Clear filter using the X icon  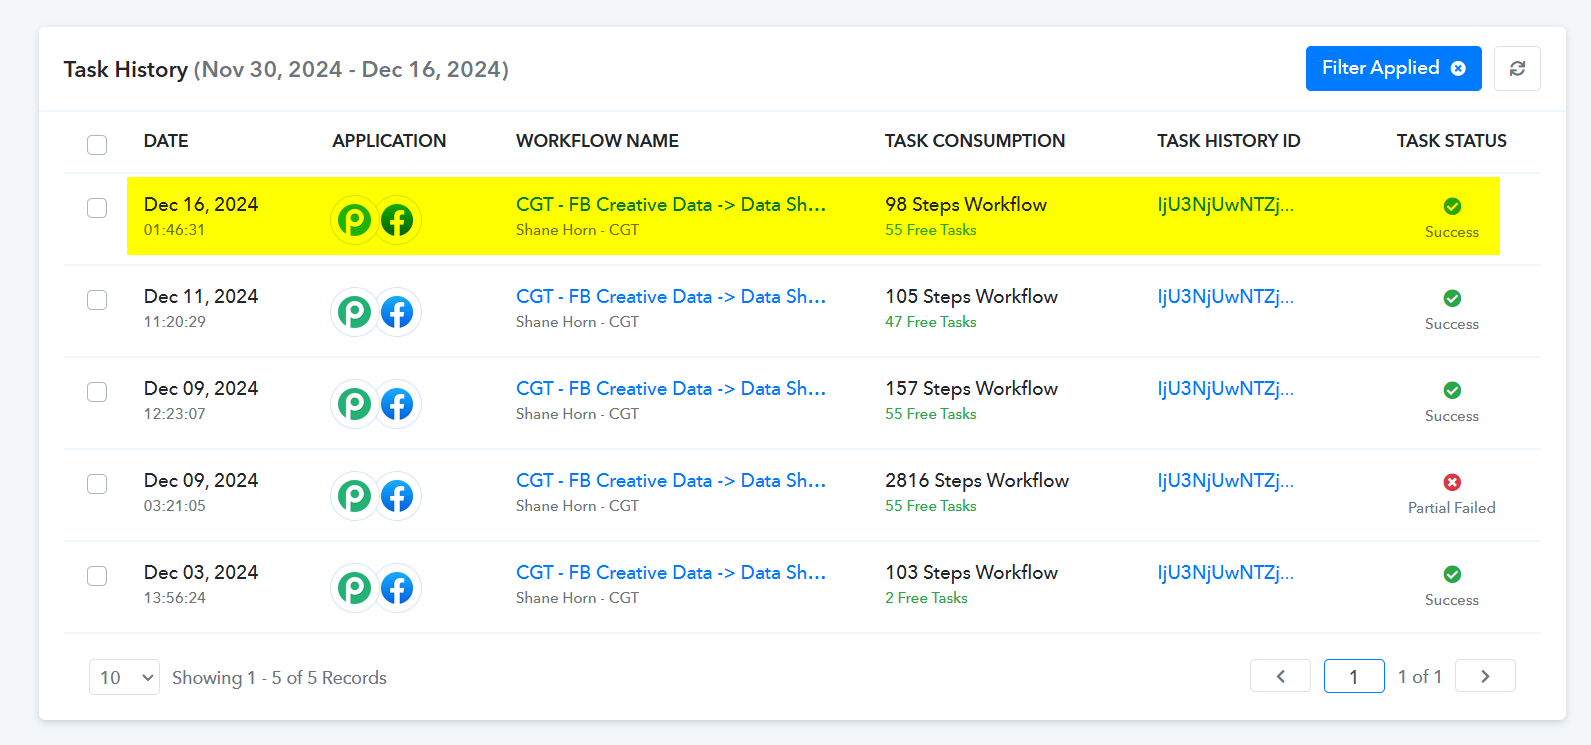point(1458,68)
